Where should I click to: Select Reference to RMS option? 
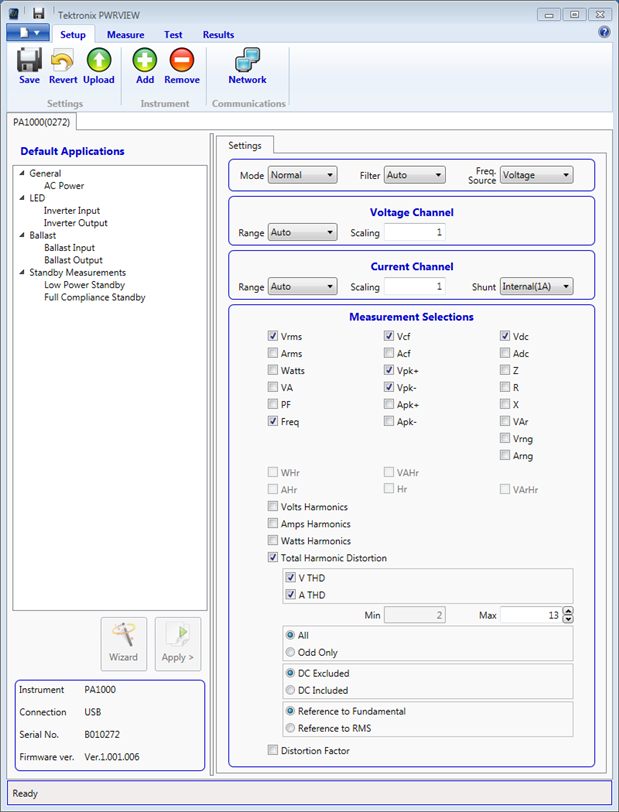290,728
